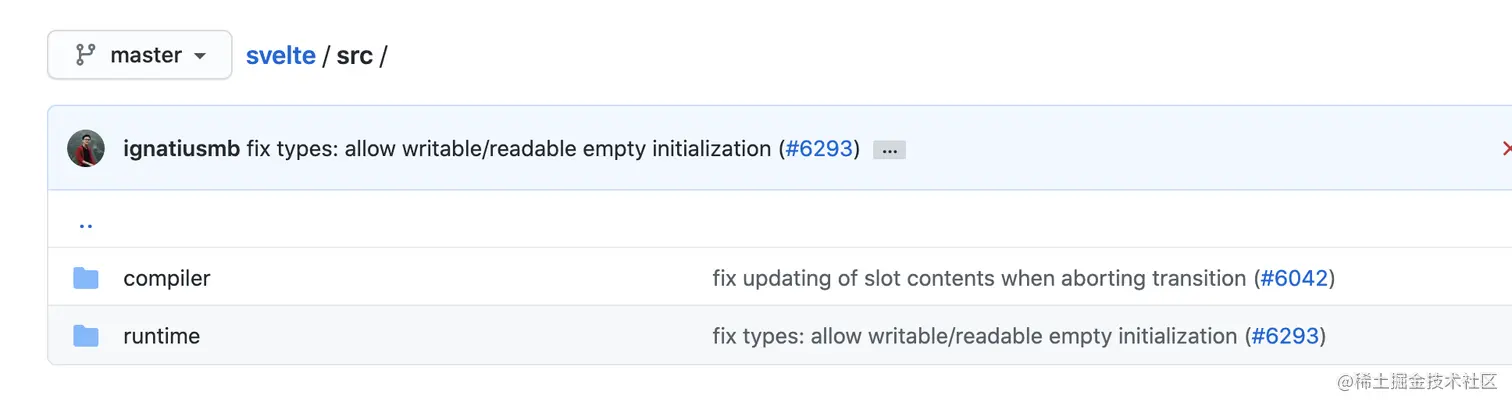Open pull request #6042
Screen dimensions: 1512x406
pyautogui.click(x=1294, y=278)
